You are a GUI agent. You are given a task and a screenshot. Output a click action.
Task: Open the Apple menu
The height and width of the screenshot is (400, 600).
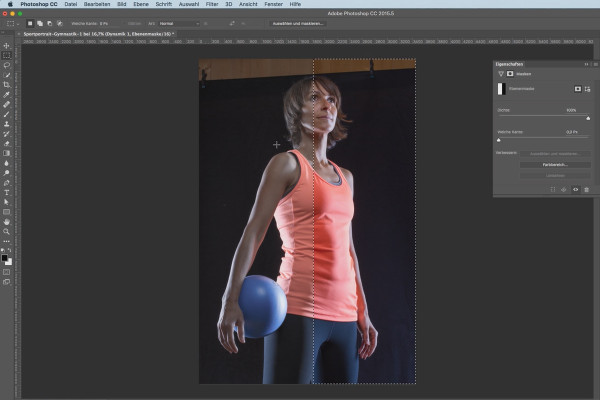click(x=10, y=4)
